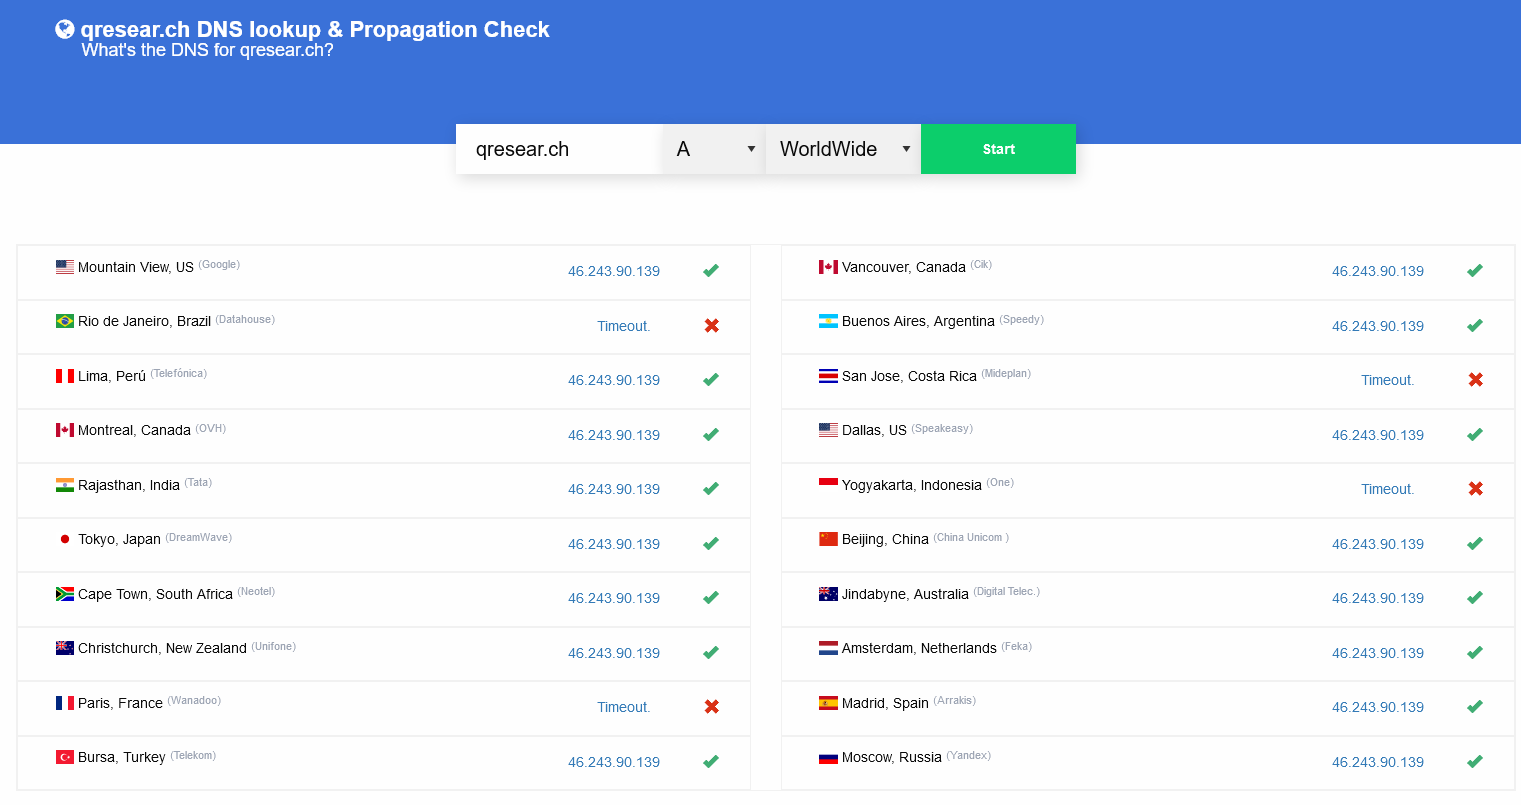This screenshot has width=1521, height=805.
Task: Click the green checkmark for Beijing, China
Action: [x=1475, y=544]
